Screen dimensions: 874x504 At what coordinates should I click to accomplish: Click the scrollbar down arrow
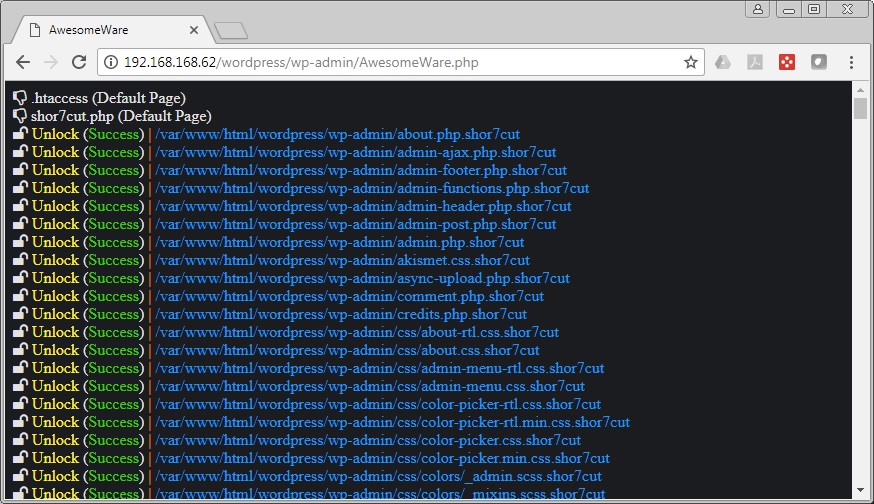tap(860, 490)
